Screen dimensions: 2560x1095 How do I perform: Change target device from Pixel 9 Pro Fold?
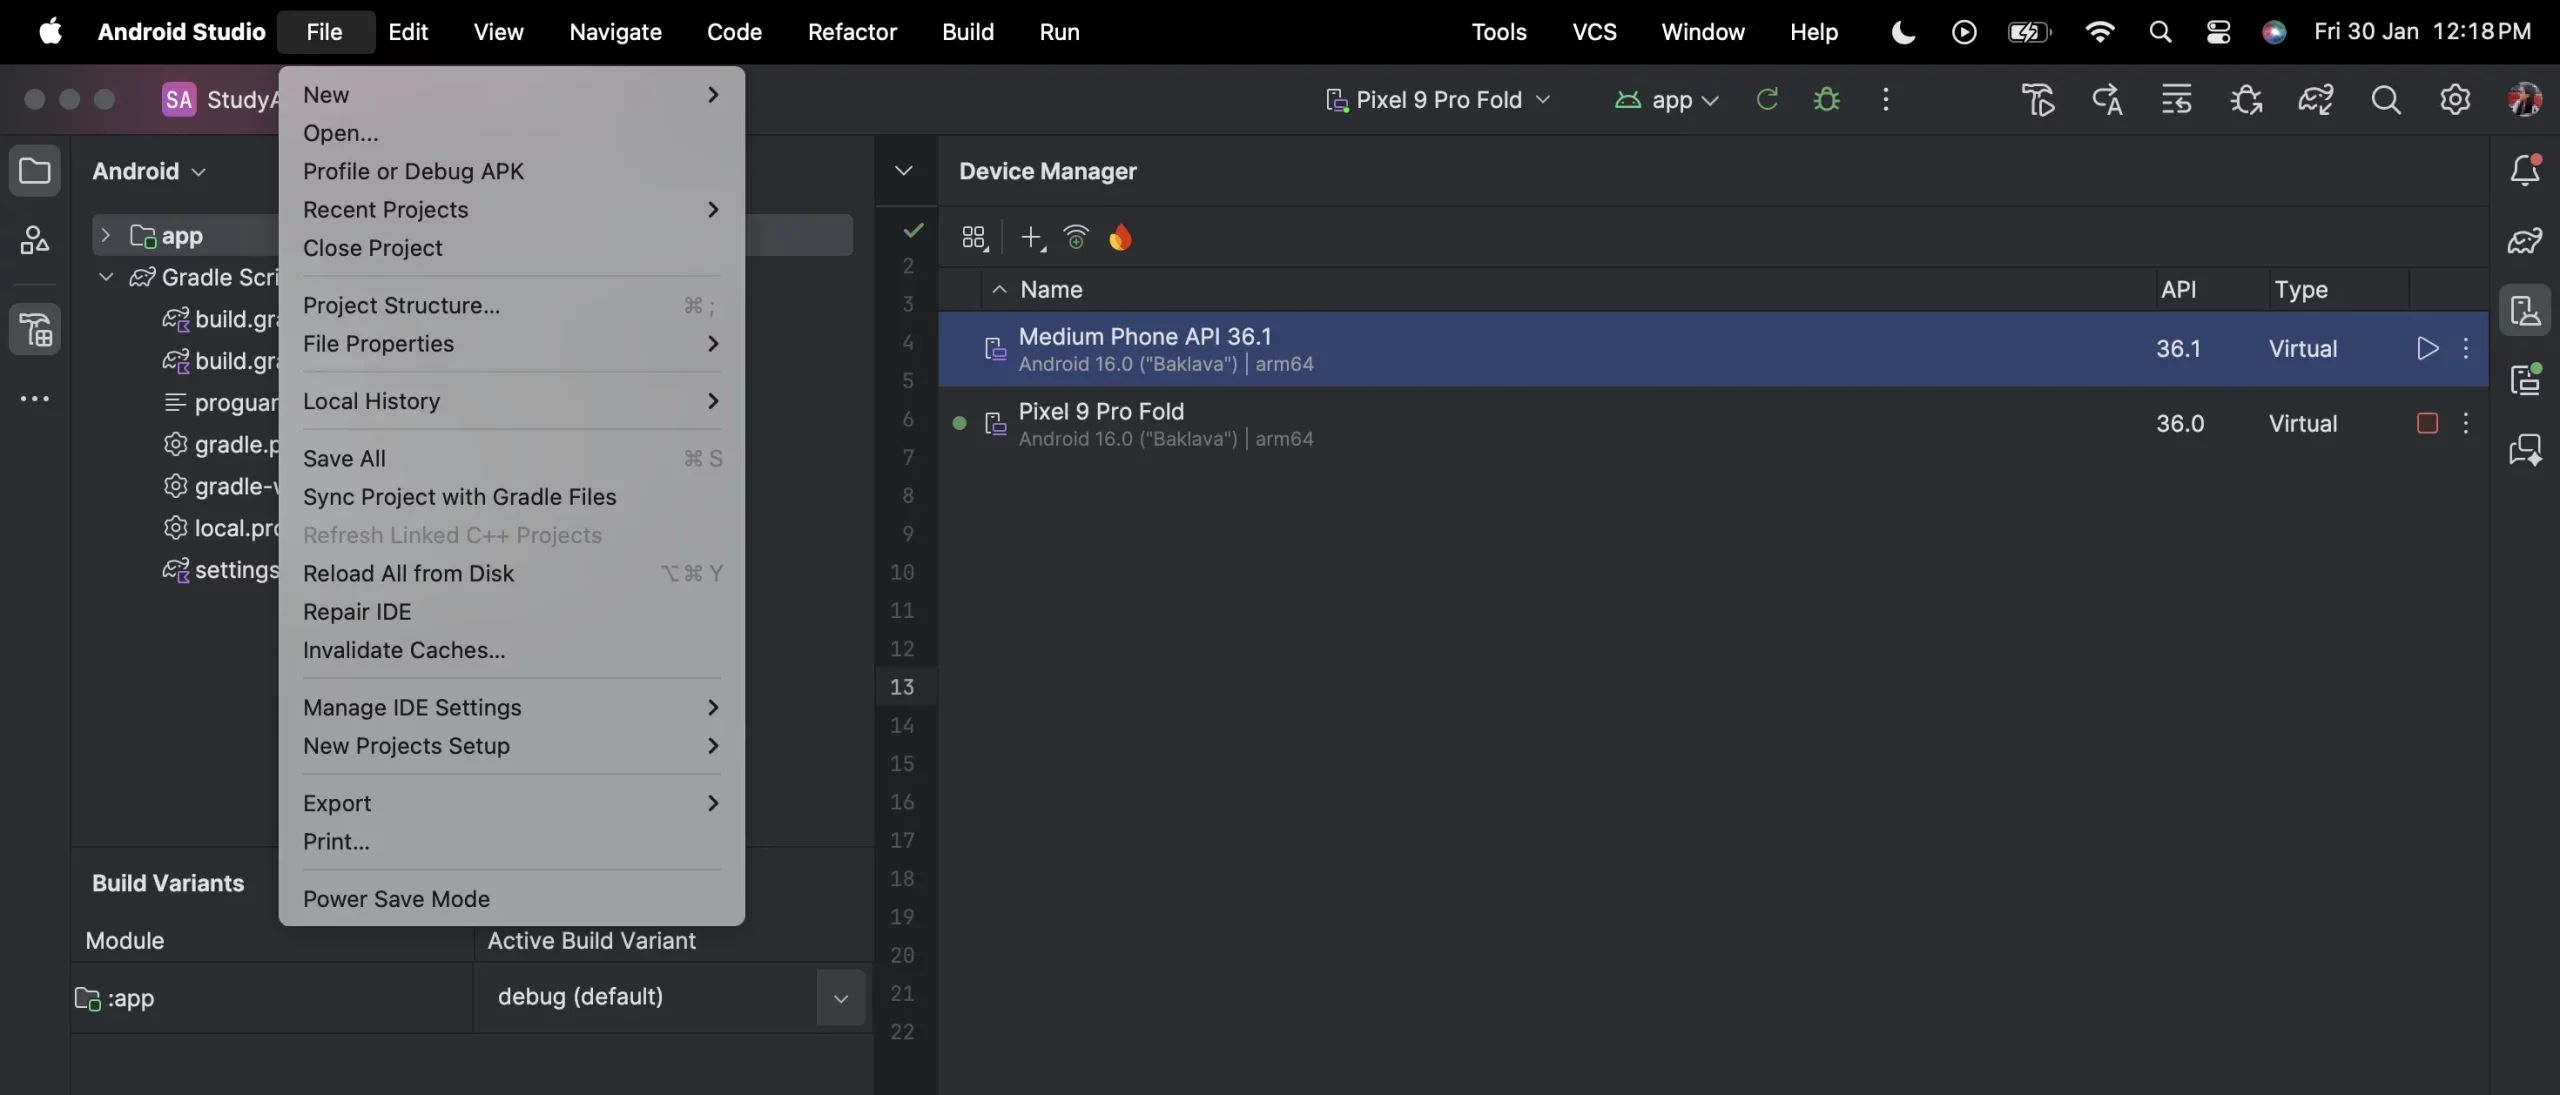(1440, 99)
